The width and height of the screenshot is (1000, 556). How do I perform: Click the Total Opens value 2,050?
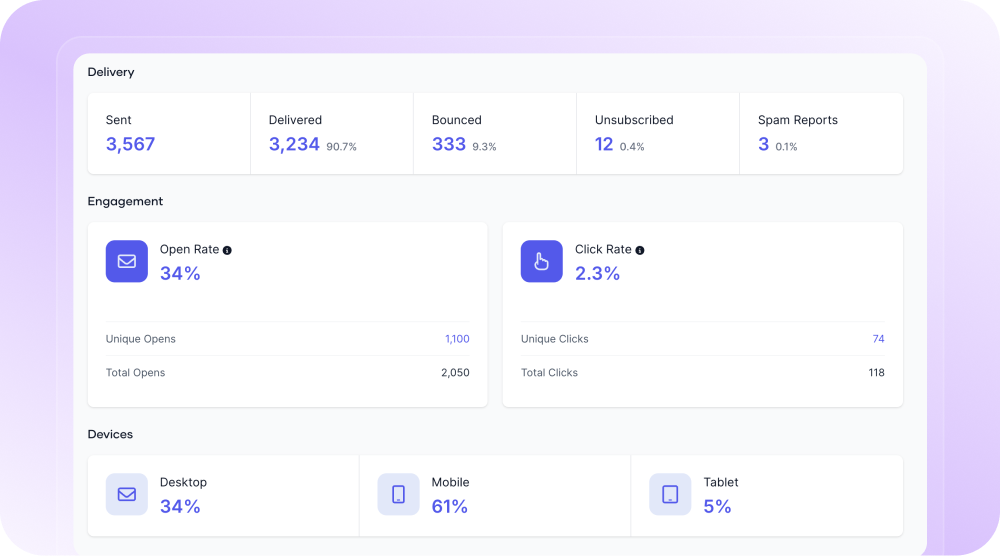coord(455,372)
